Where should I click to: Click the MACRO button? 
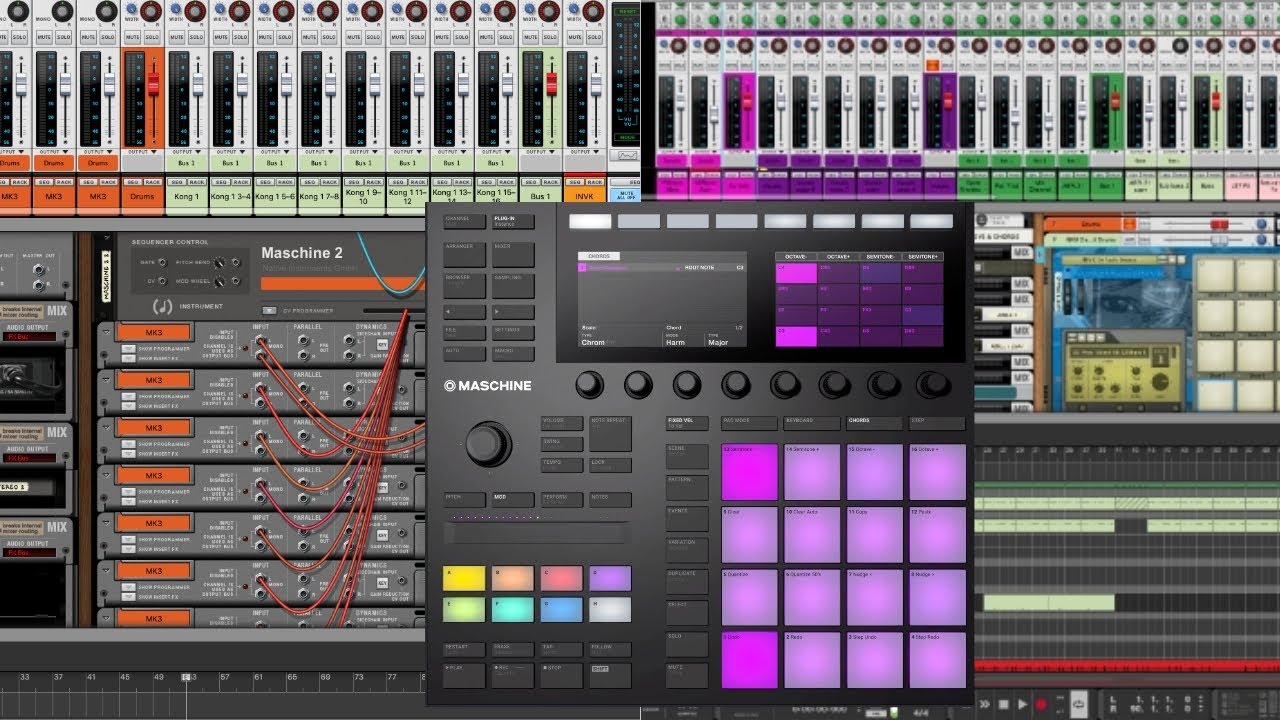[x=513, y=352]
